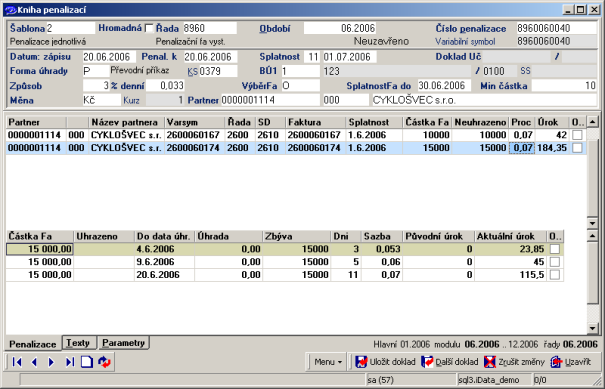
Task: Click the refresh data icon
Action: pos(104,362)
